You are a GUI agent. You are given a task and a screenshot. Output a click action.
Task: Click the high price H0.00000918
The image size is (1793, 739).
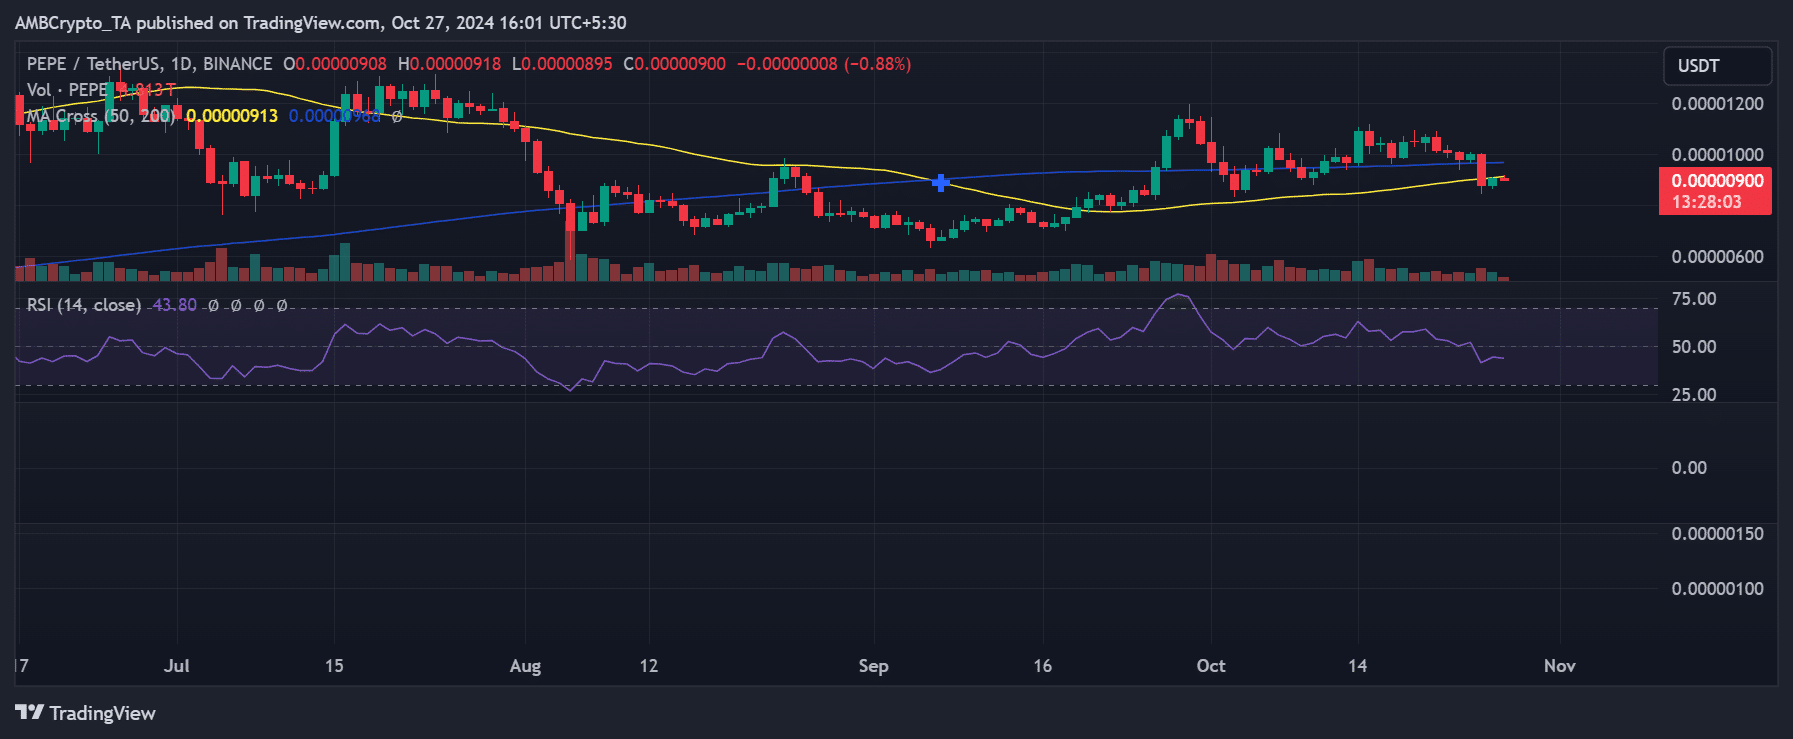450,64
